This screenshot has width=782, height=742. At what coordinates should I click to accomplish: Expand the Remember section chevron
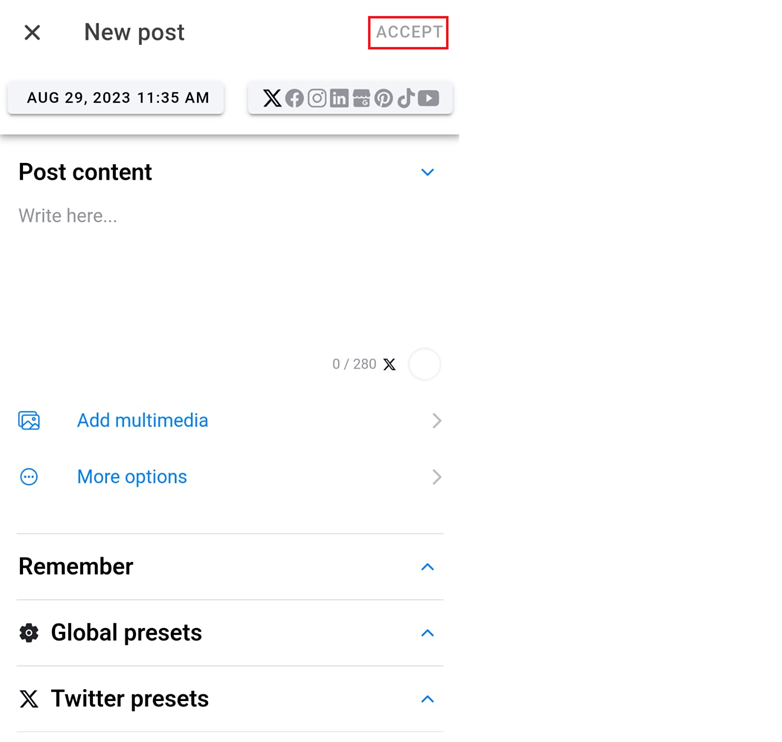427,567
